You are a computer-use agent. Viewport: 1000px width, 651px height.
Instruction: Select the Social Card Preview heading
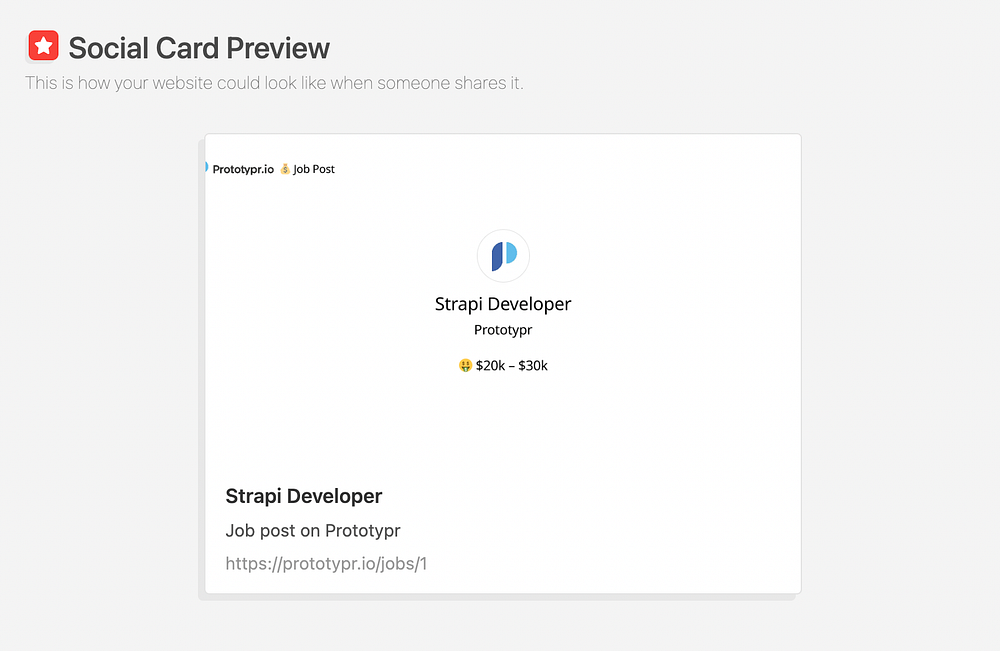point(199,48)
